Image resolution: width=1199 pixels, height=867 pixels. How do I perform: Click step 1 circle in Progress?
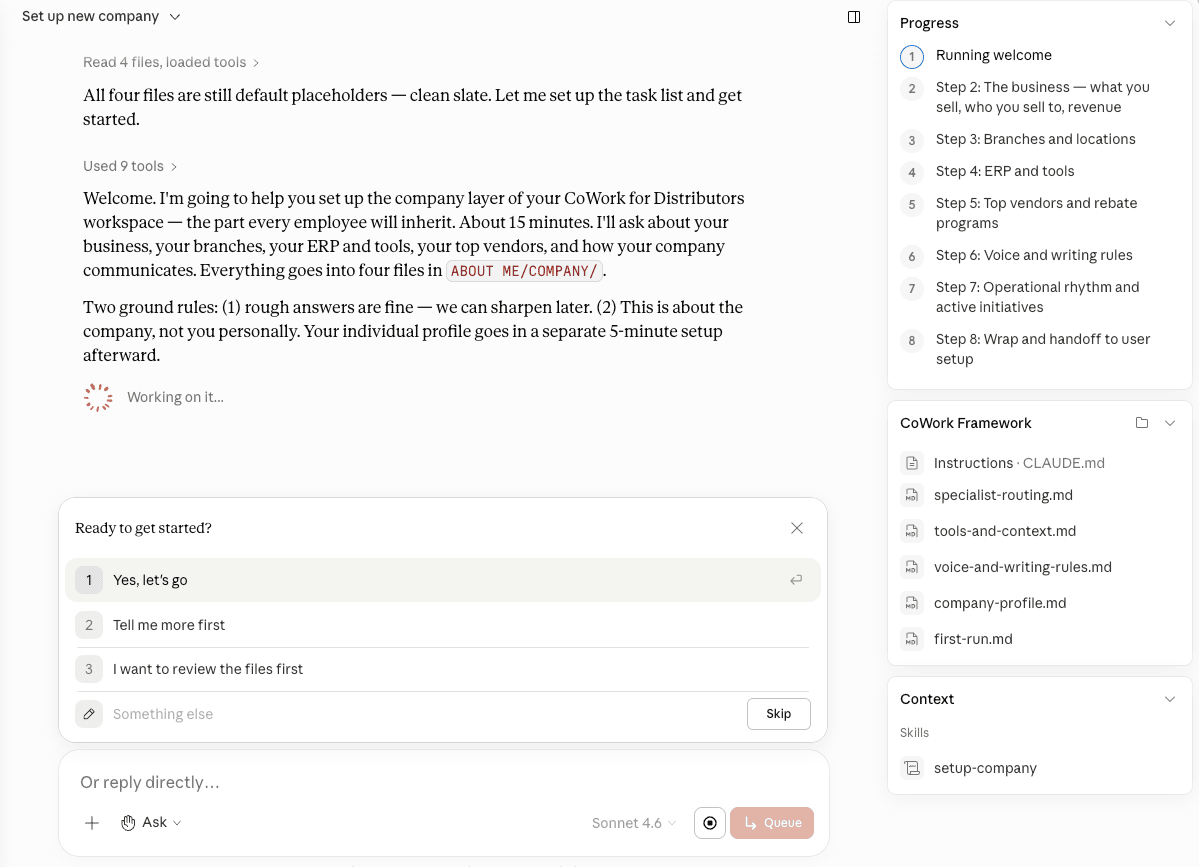[911, 57]
